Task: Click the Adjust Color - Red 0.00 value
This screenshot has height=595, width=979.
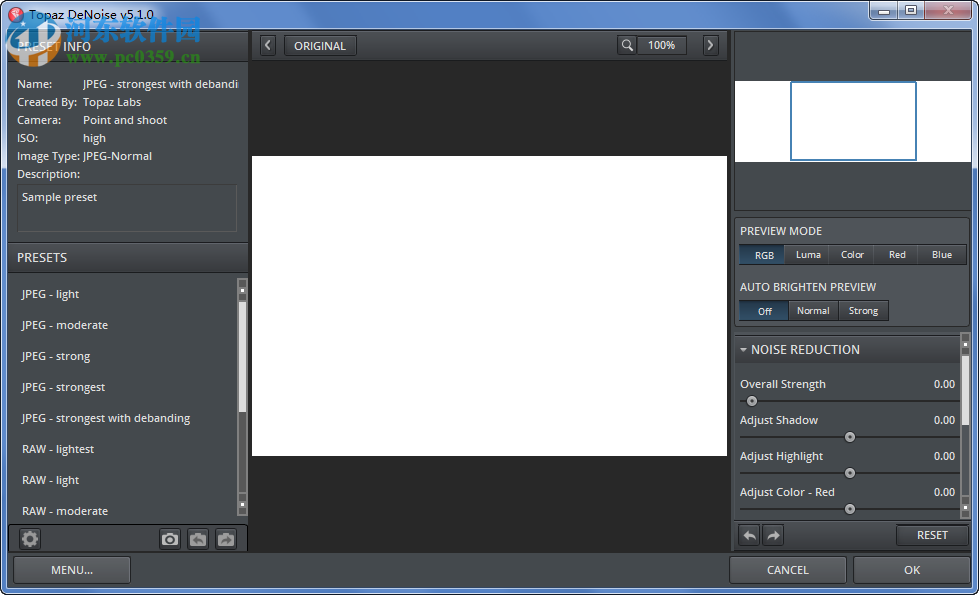Action: [944, 493]
